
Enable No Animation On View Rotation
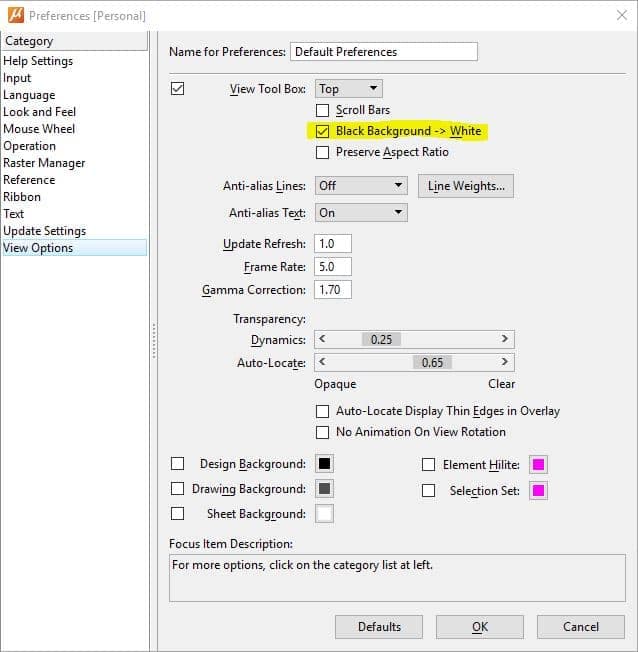coord(322,432)
